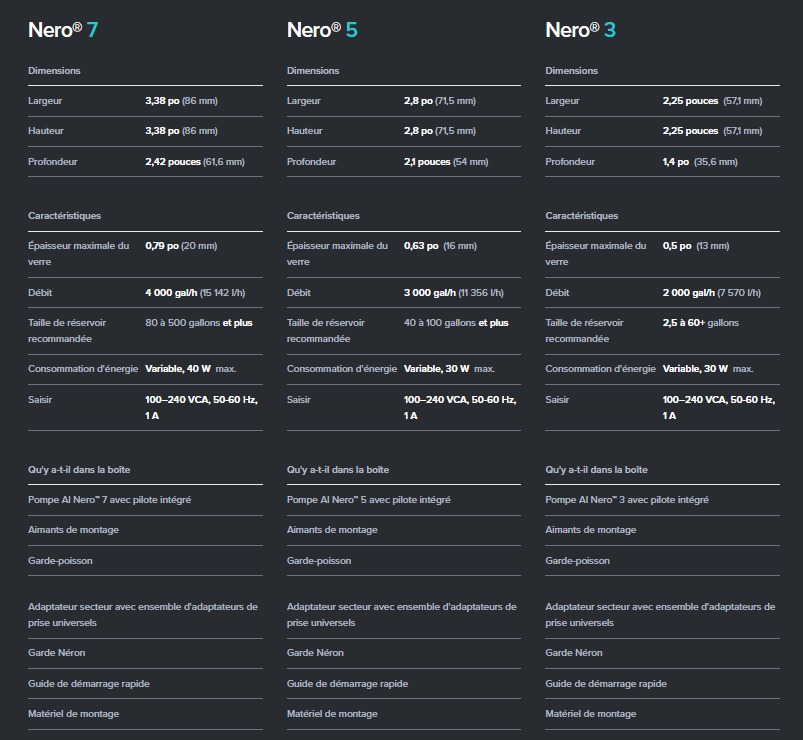Select Nero 5's Qu'y a-t-il dans la boîte heading
803x740 pixels.
click(x=338, y=470)
